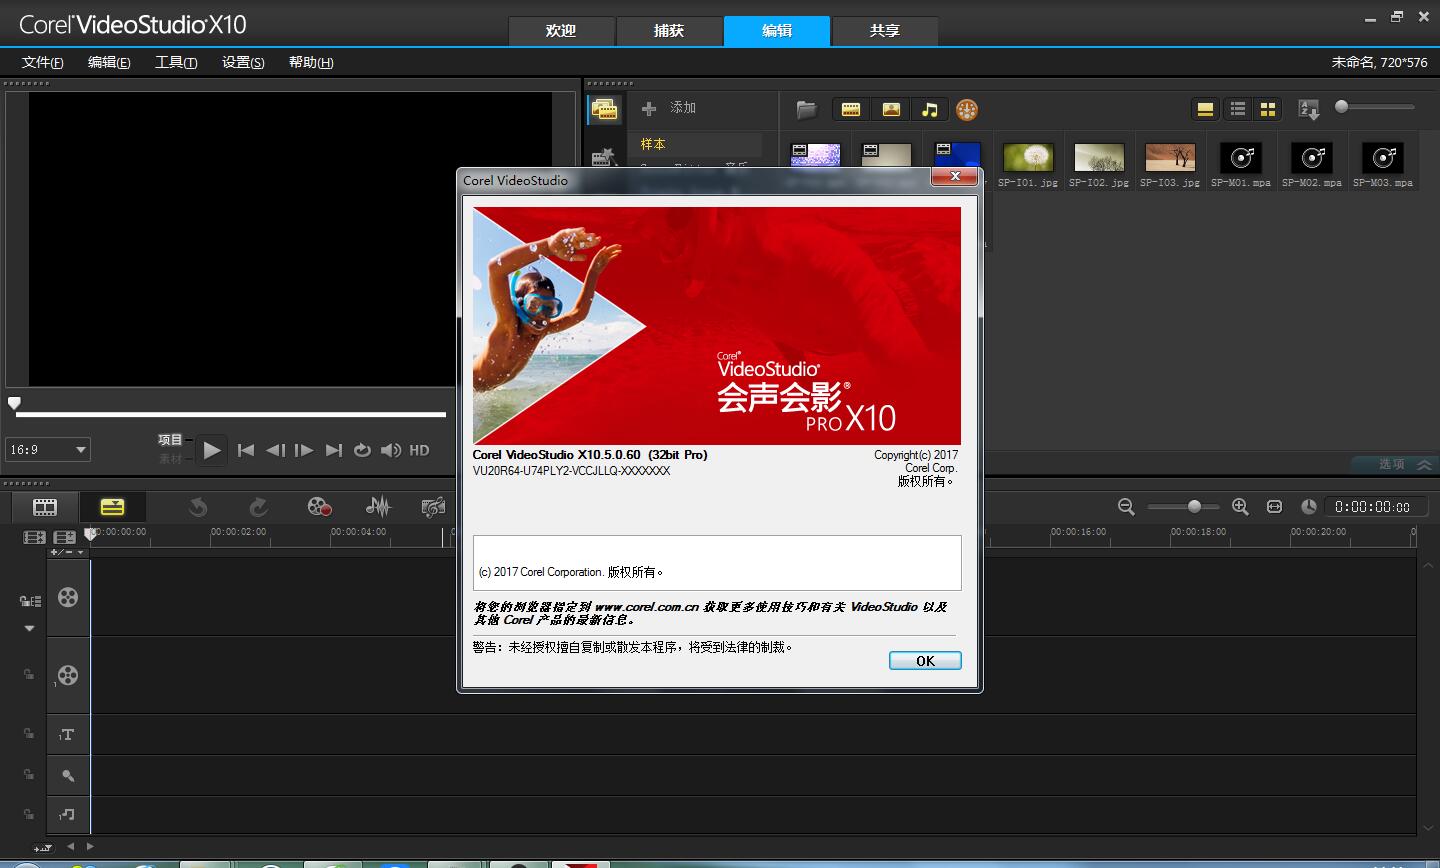Click the overlay track reel button
Image resolution: width=1440 pixels, height=868 pixels.
click(x=68, y=675)
